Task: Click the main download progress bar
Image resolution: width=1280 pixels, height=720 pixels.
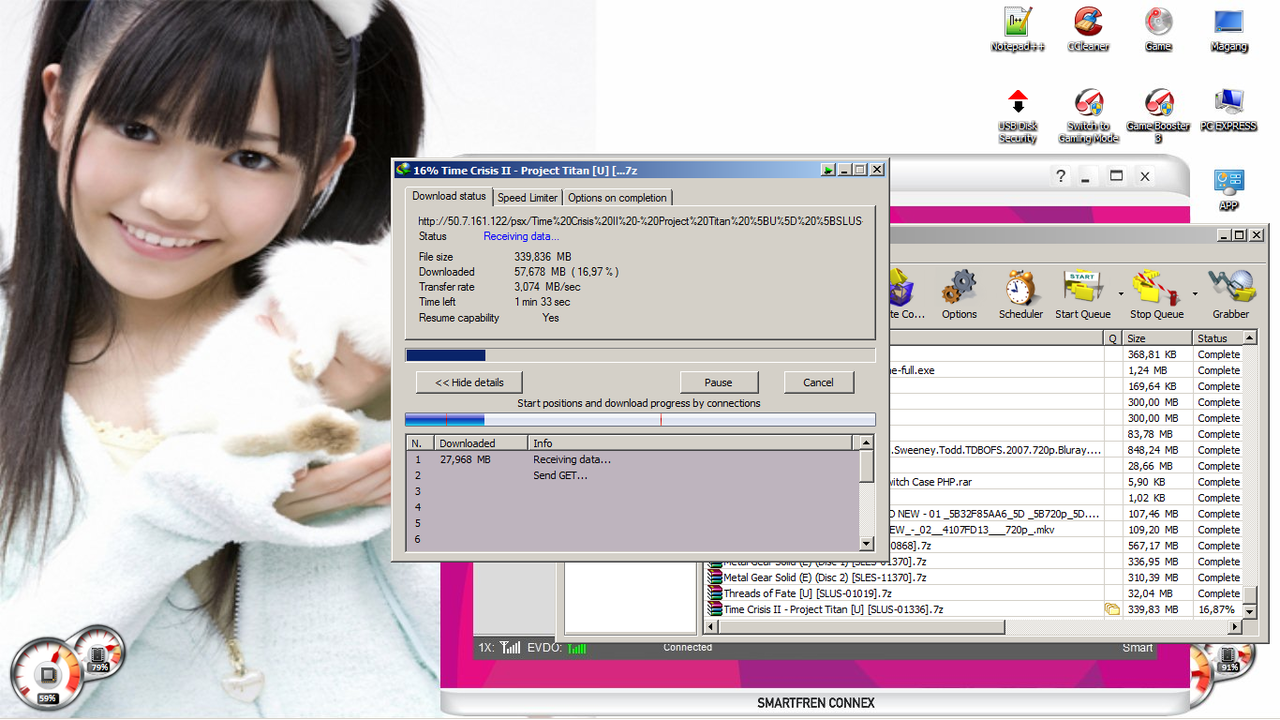Action: [x=640, y=355]
